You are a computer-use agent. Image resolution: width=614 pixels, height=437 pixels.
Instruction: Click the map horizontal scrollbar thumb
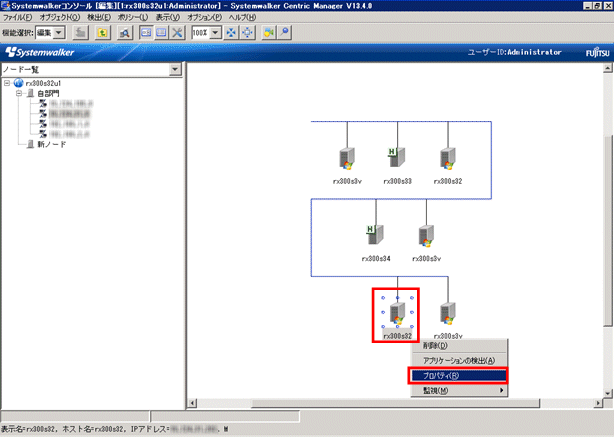395,403
